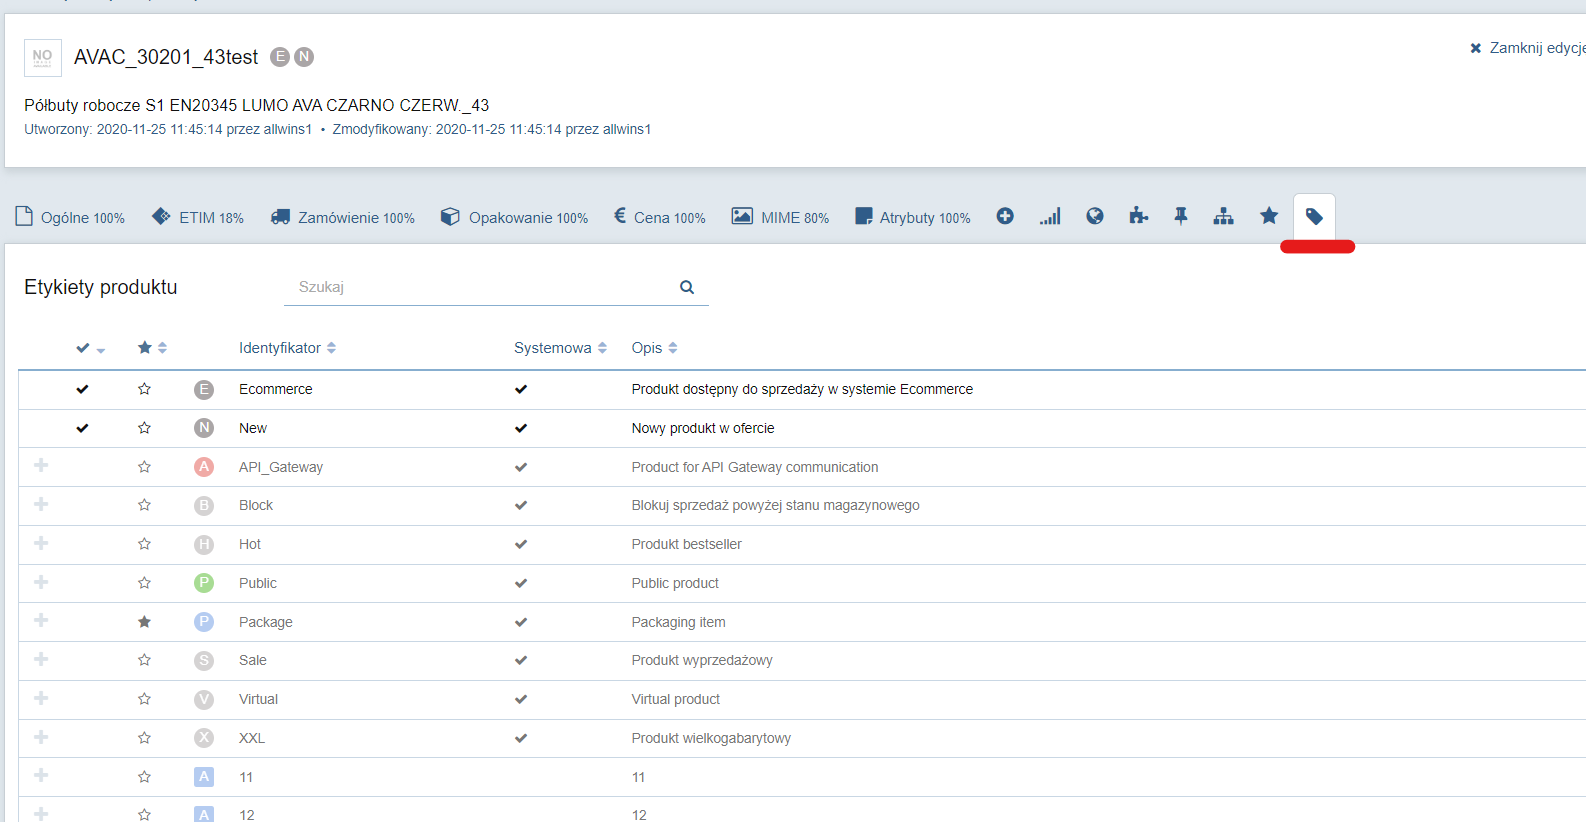Add the Hot label with plus
Viewport: 1586px width, 822px height.
(x=41, y=543)
